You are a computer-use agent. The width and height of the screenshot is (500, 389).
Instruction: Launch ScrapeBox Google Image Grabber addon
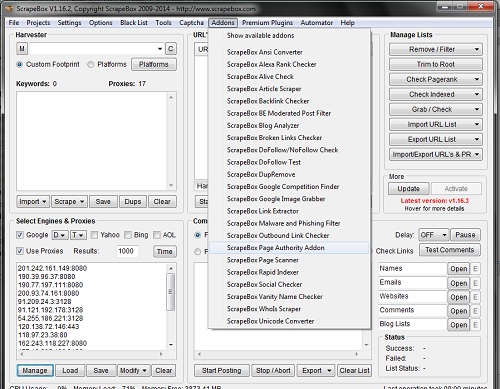pos(289,199)
